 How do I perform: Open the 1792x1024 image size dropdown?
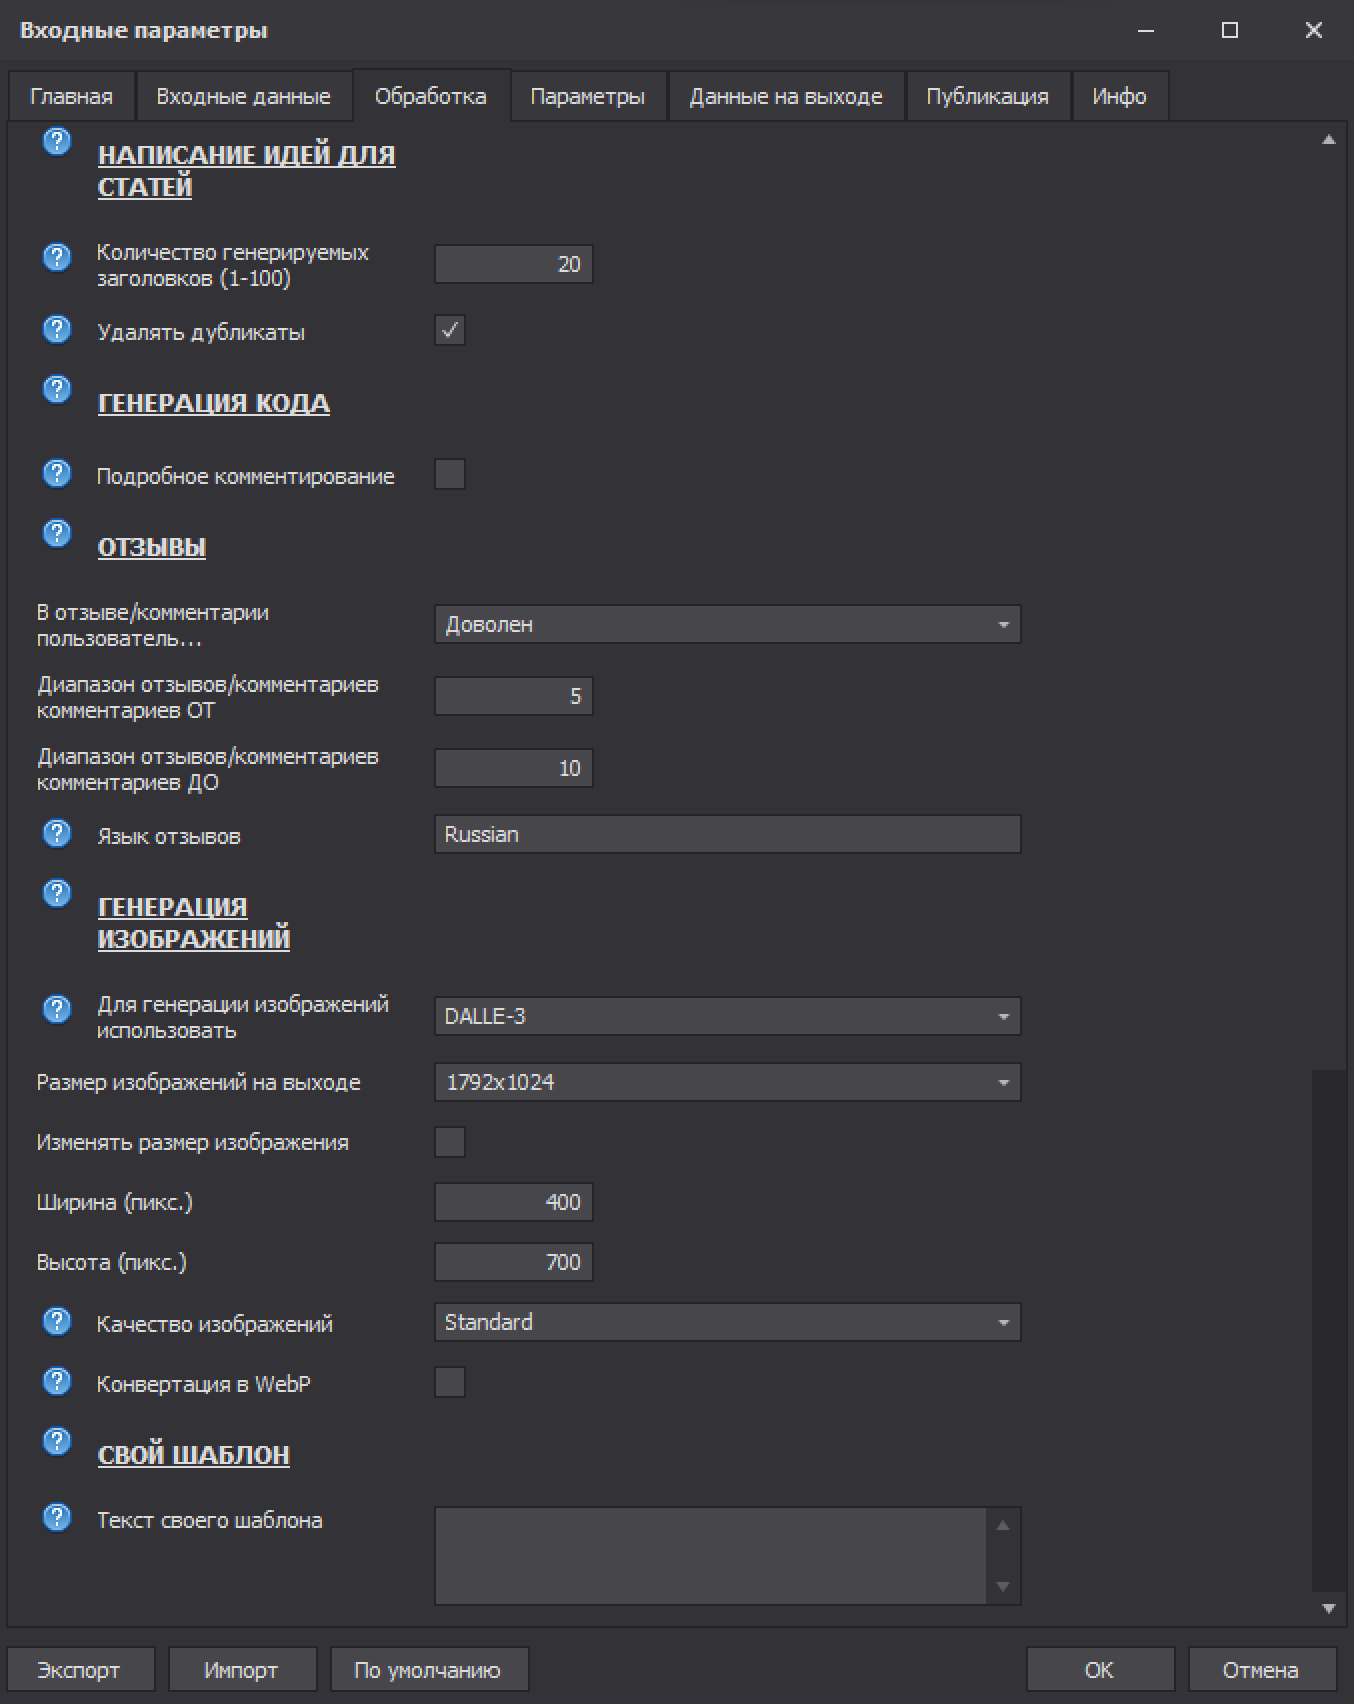click(727, 1082)
